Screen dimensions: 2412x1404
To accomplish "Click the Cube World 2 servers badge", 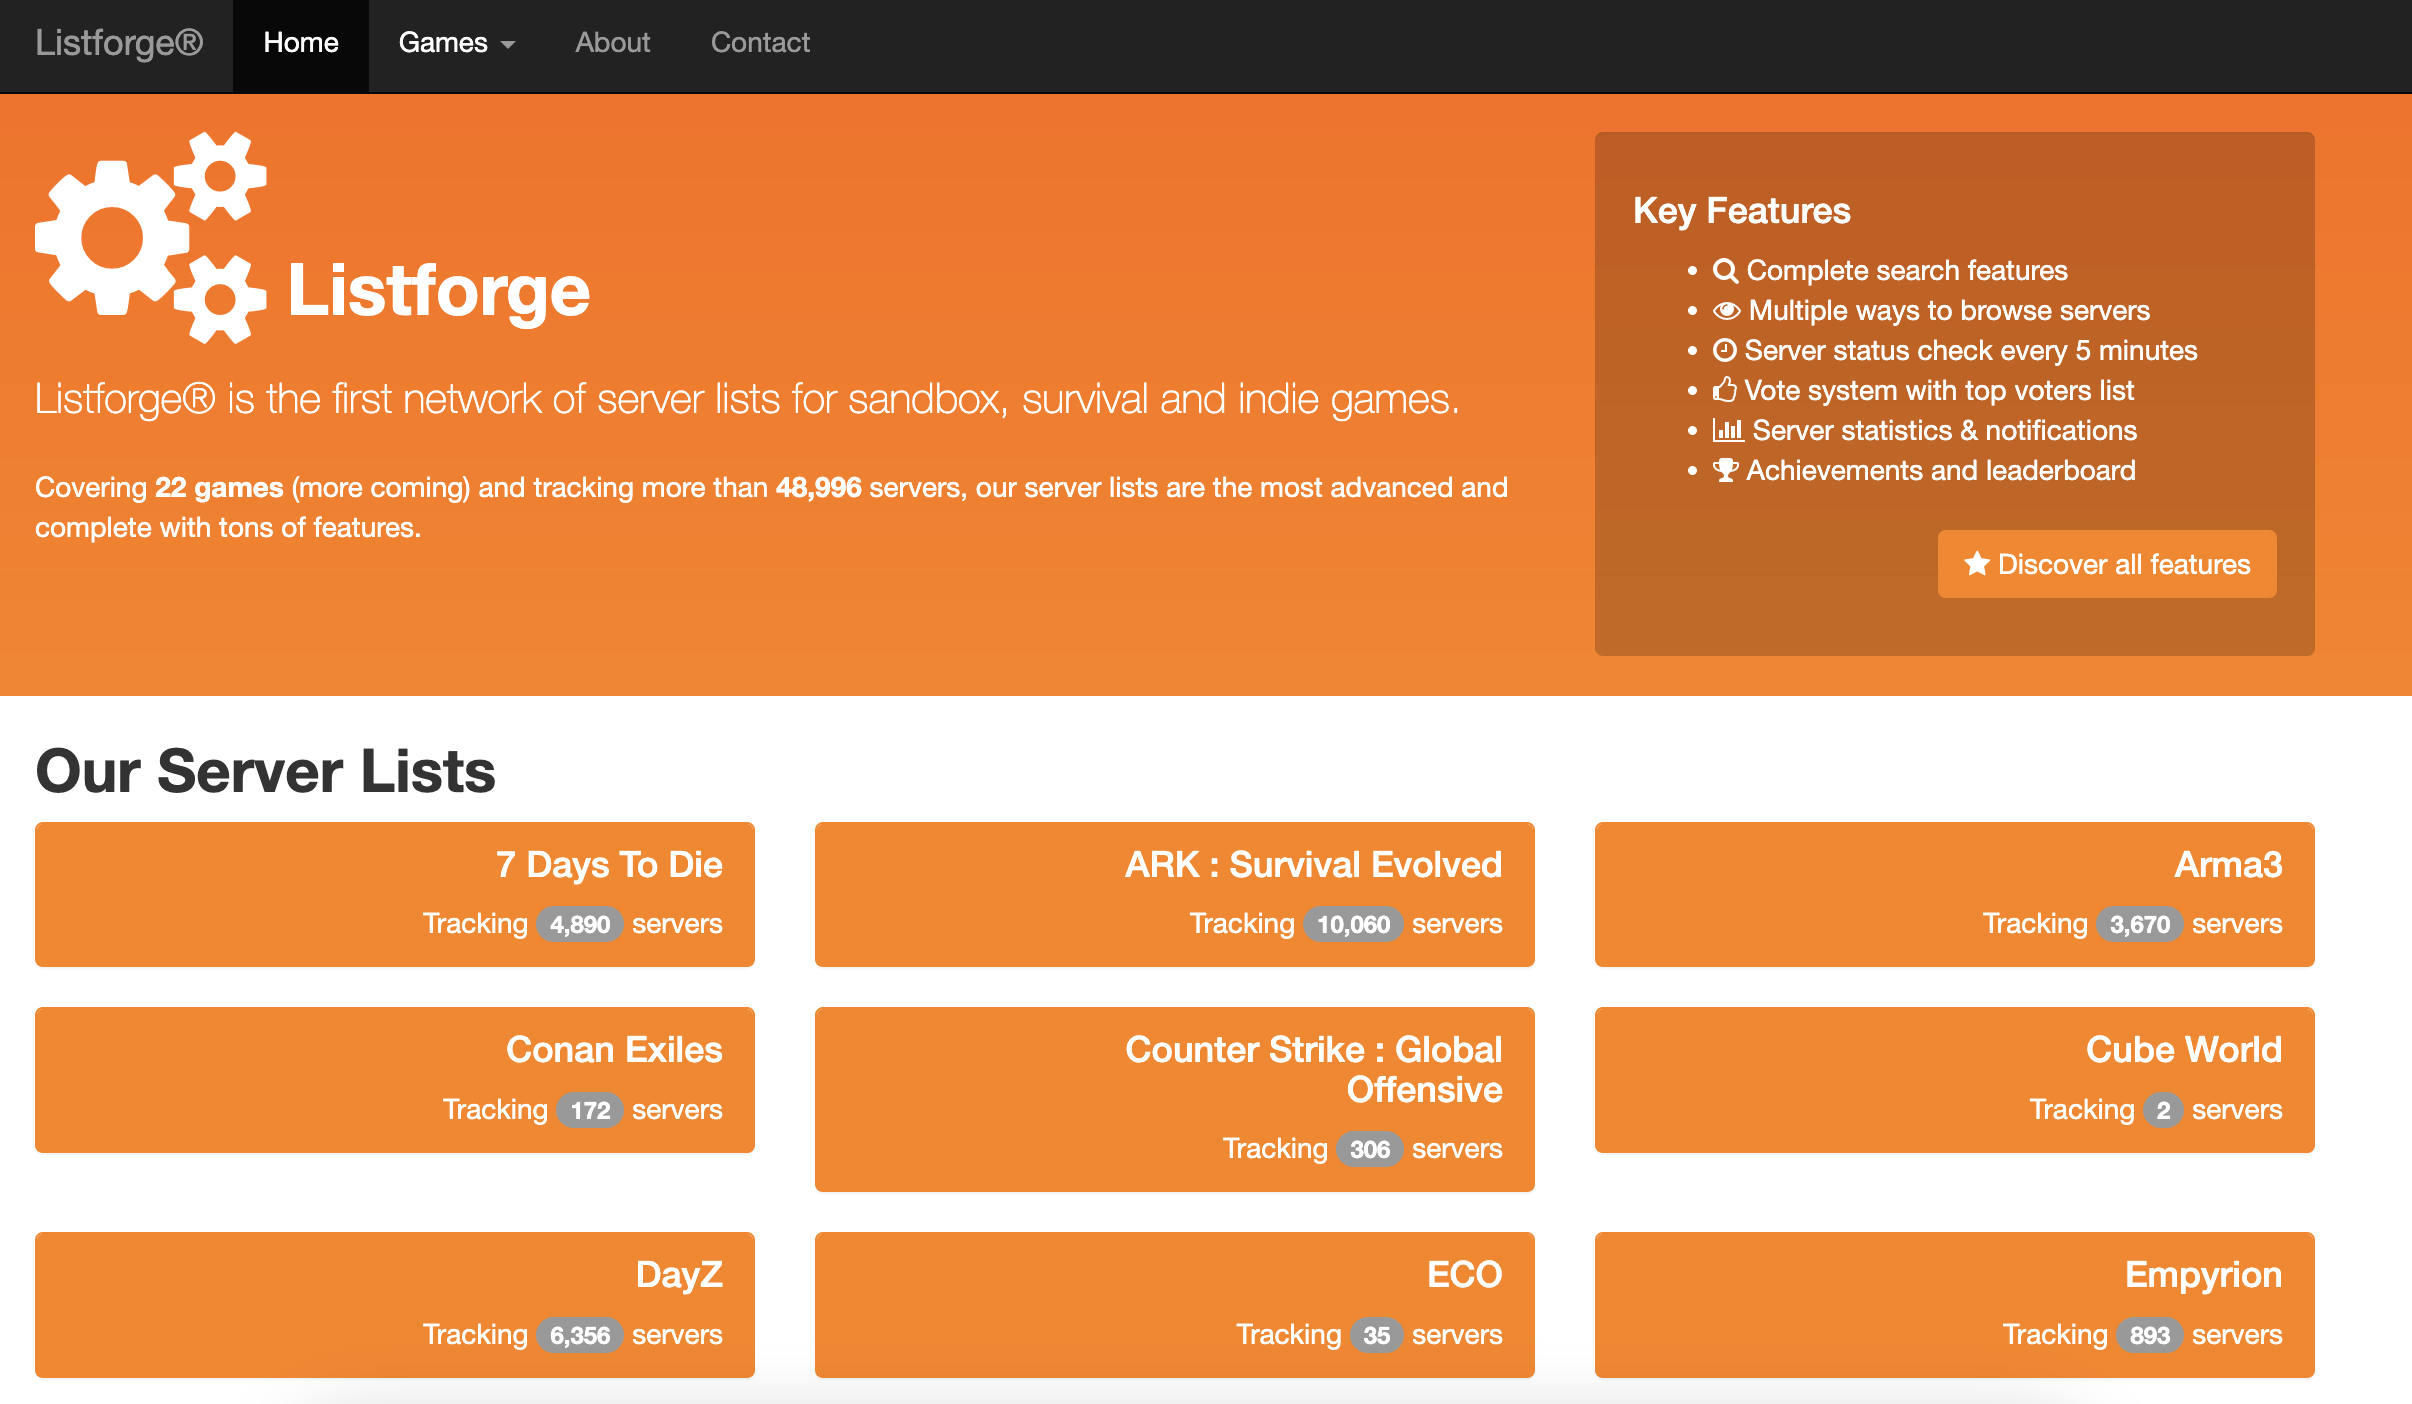I will [2163, 1110].
